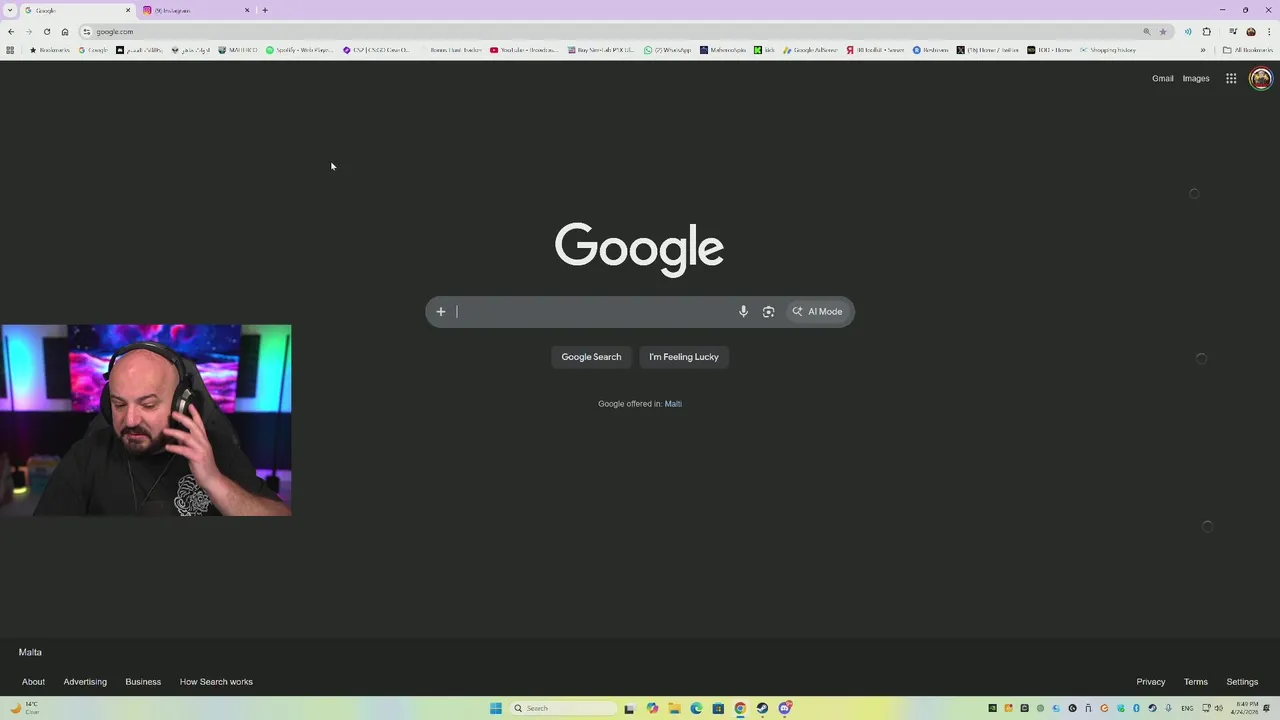Screen dimensions: 1280x720
Task: Go back with the browser back arrow
Action: 11,31
